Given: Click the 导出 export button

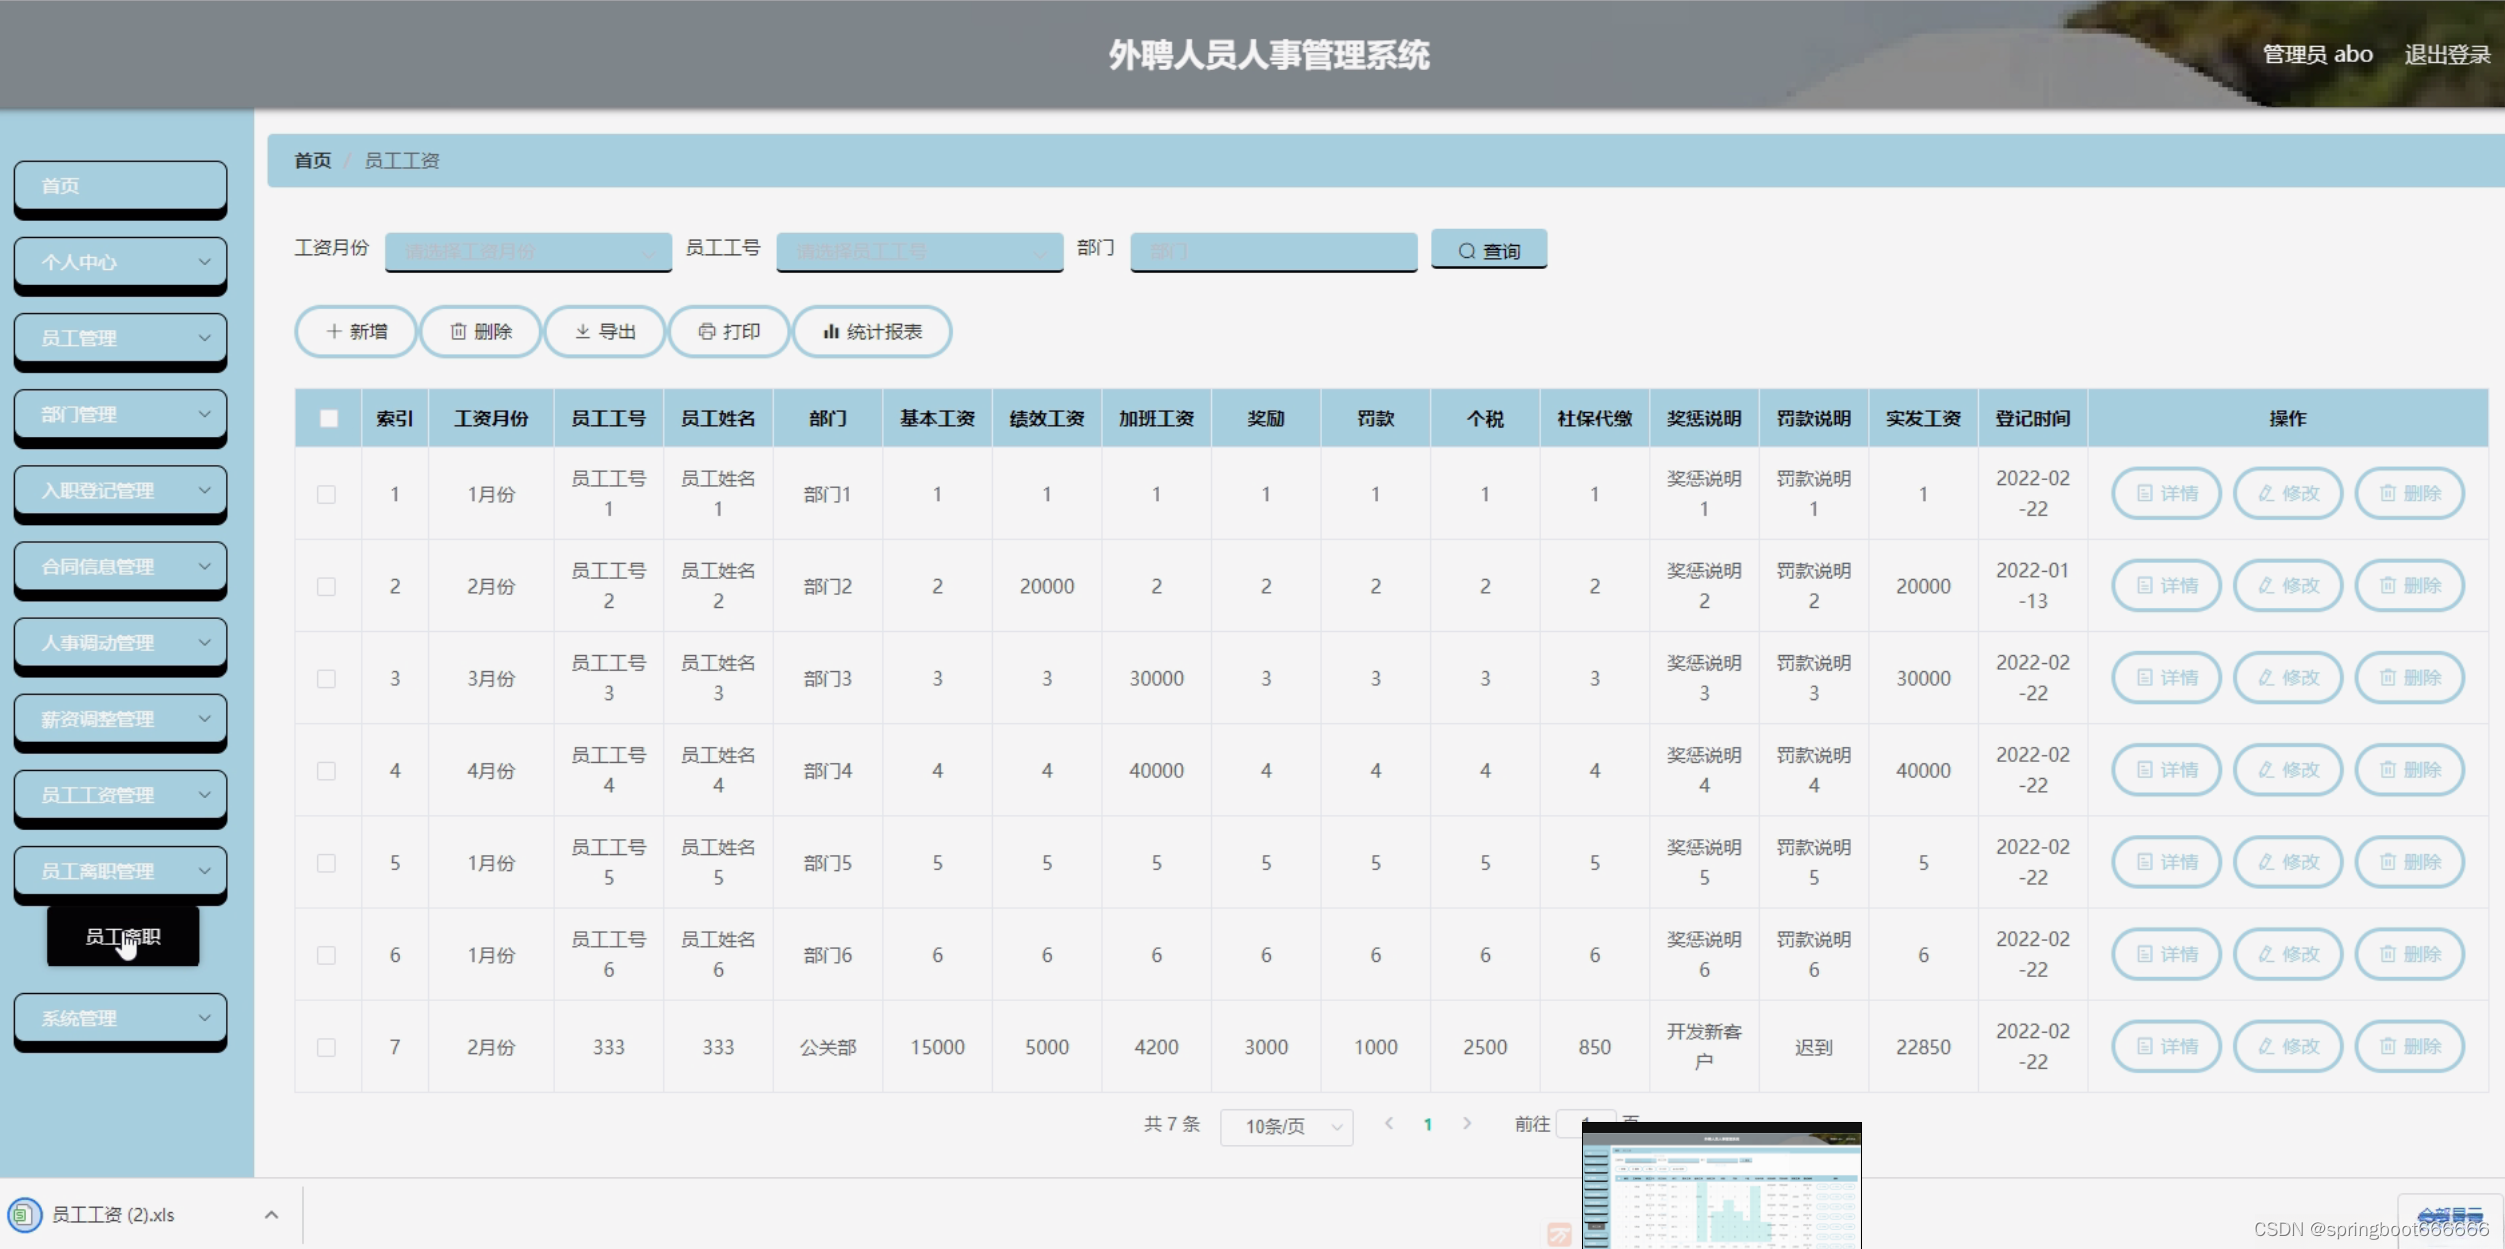Looking at the screenshot, I should [x=604, y=332].
